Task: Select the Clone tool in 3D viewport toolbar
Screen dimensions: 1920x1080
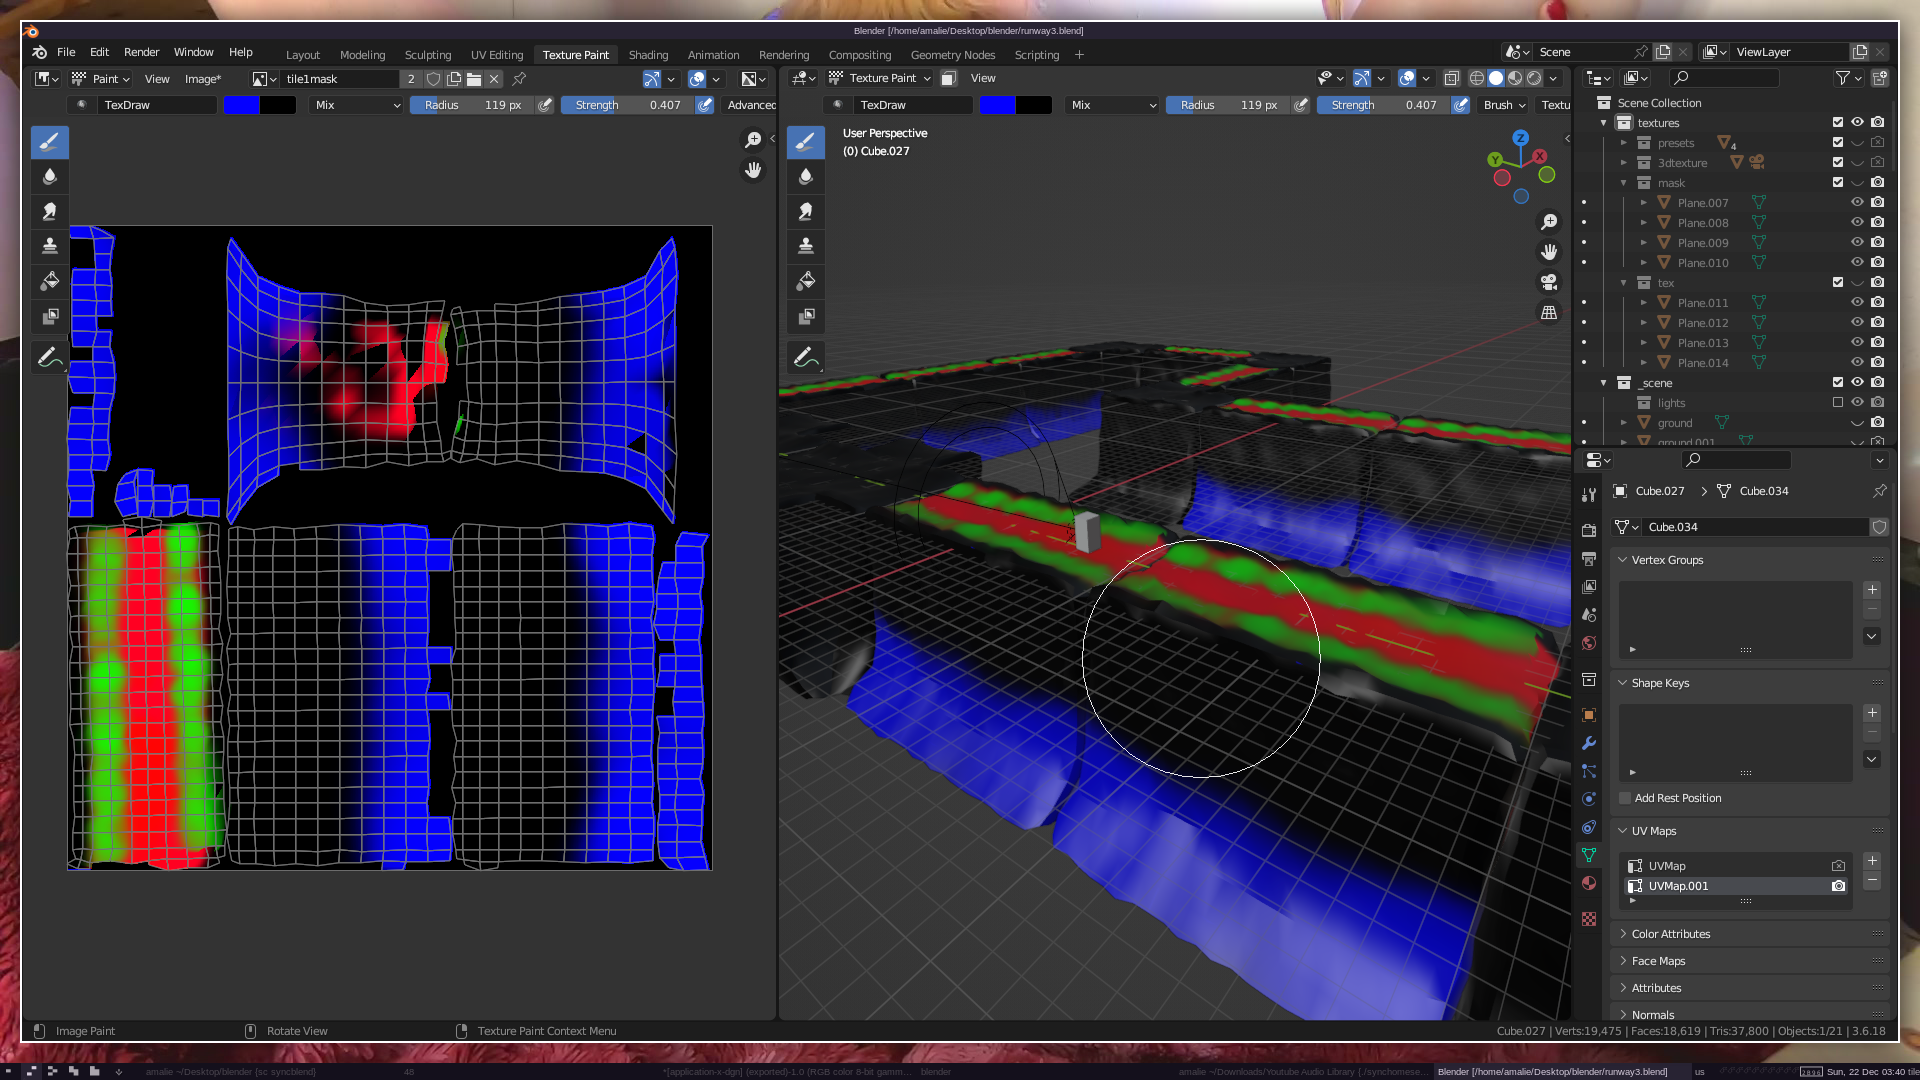Action: [805, 246]
